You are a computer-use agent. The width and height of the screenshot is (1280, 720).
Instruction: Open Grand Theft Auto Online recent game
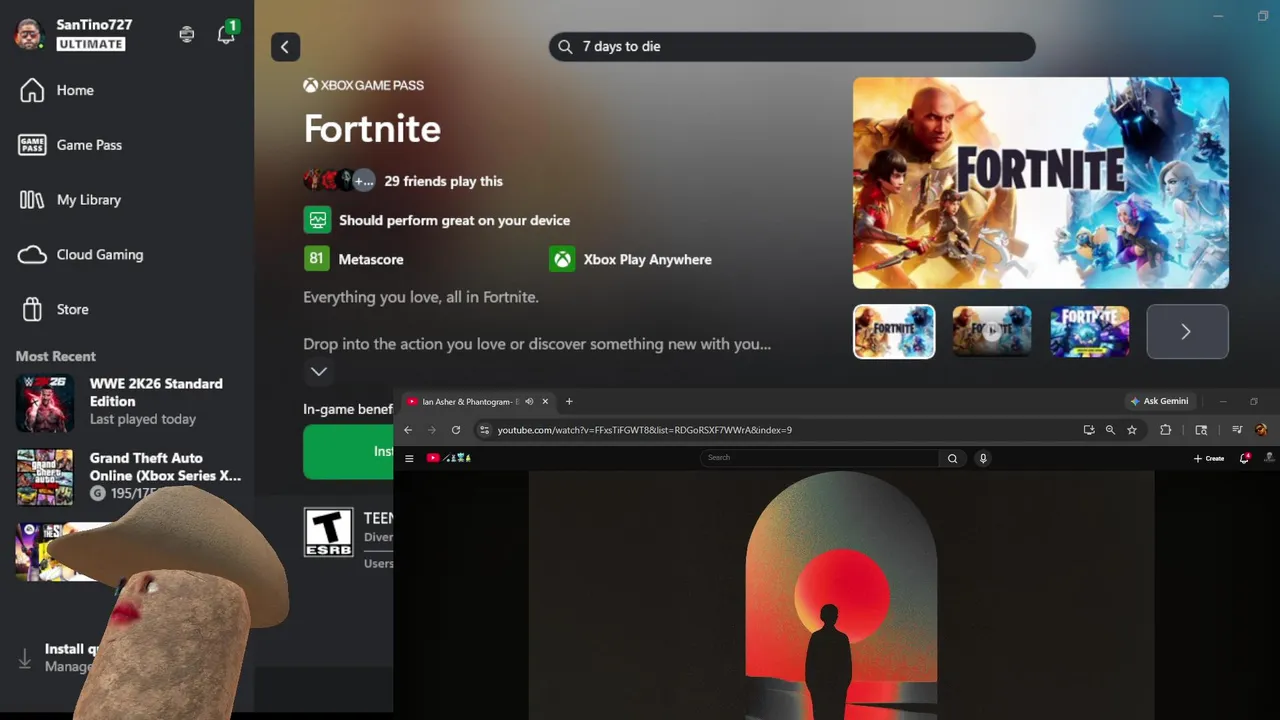pyautogui.click(x=128, y=475)
